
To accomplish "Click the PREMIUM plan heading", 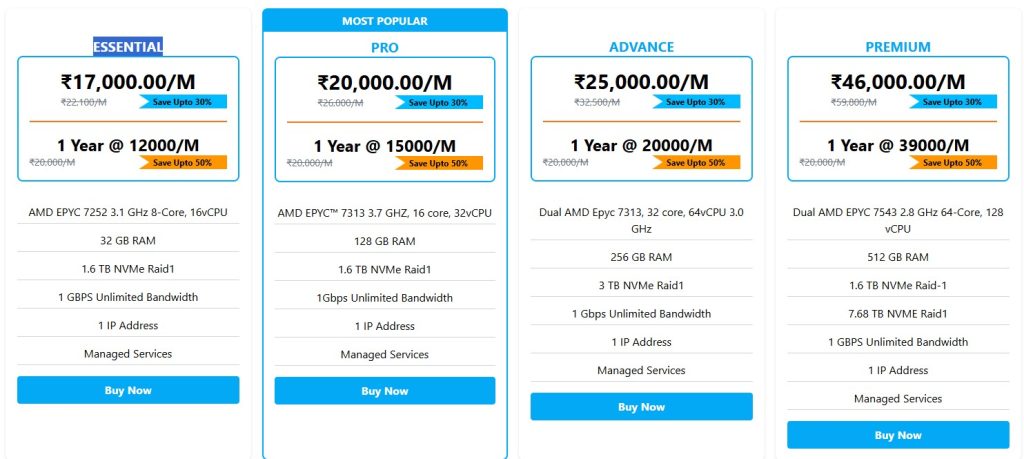I will (898, 47).
